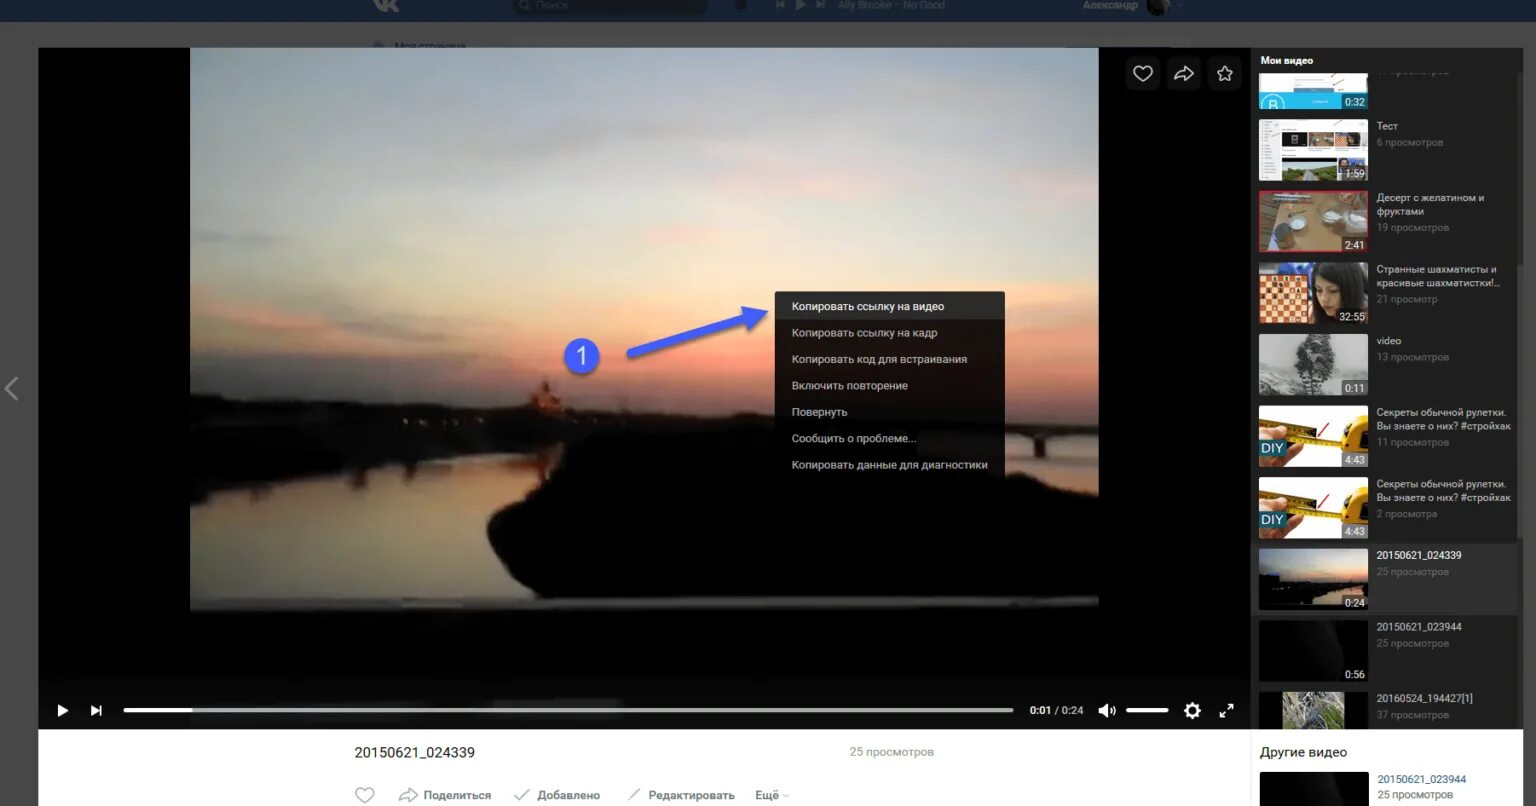Click 20150621_023944 link under Другие видео

[x=1421, y=779]
